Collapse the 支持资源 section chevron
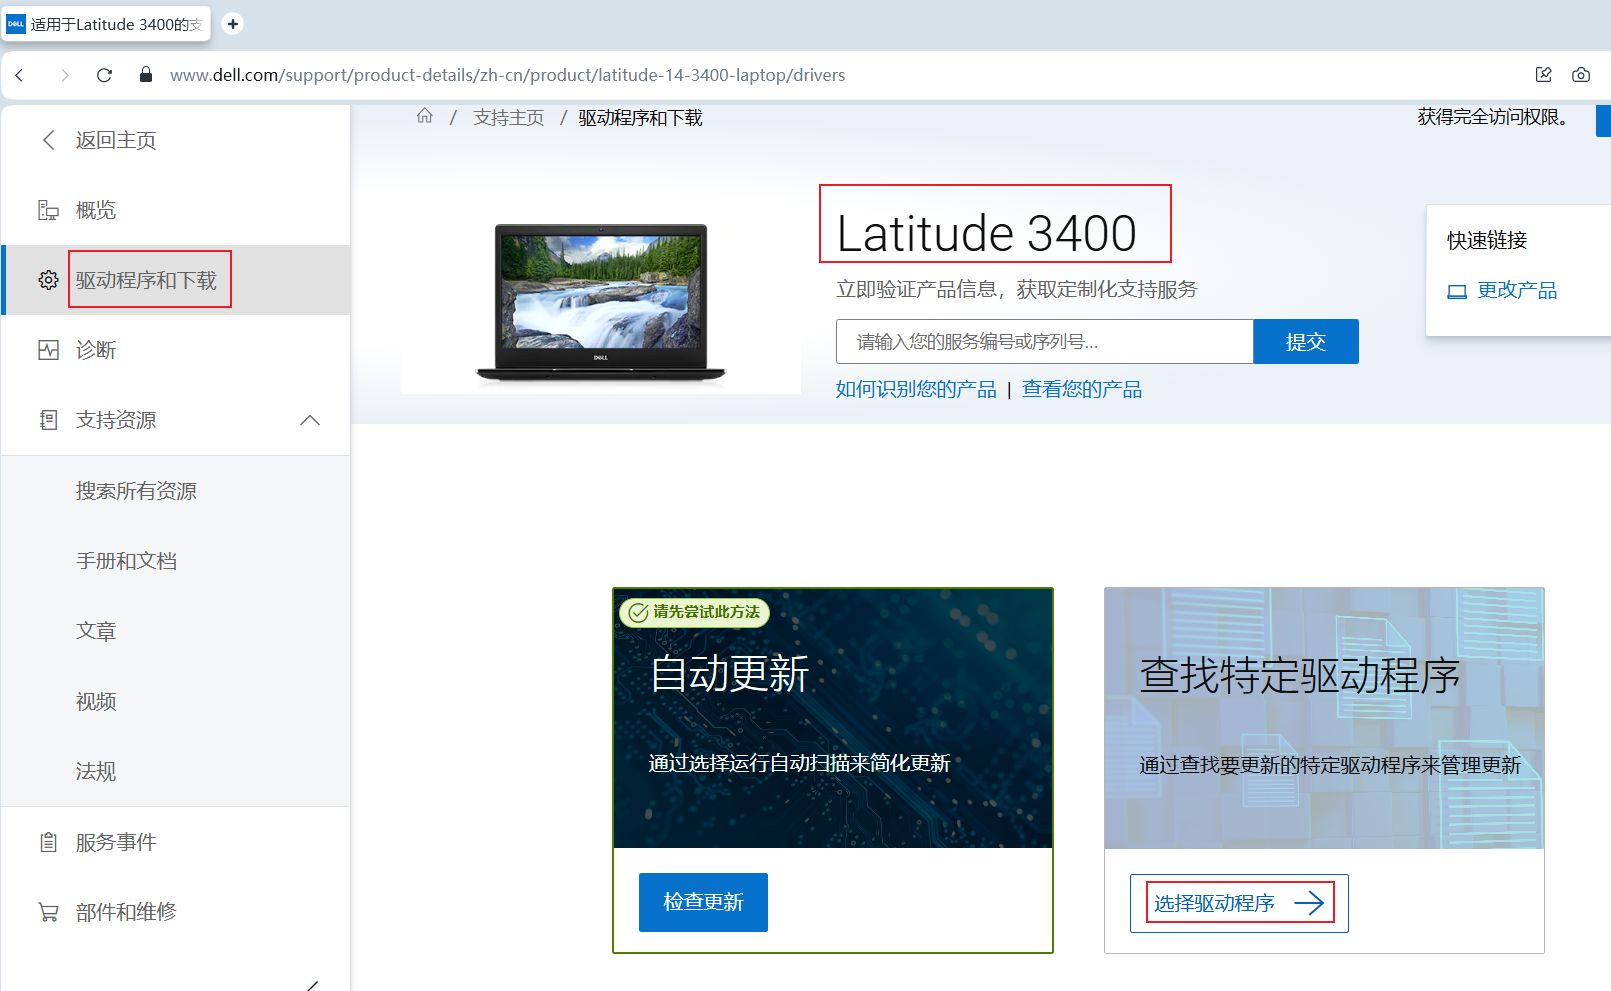 310,420
